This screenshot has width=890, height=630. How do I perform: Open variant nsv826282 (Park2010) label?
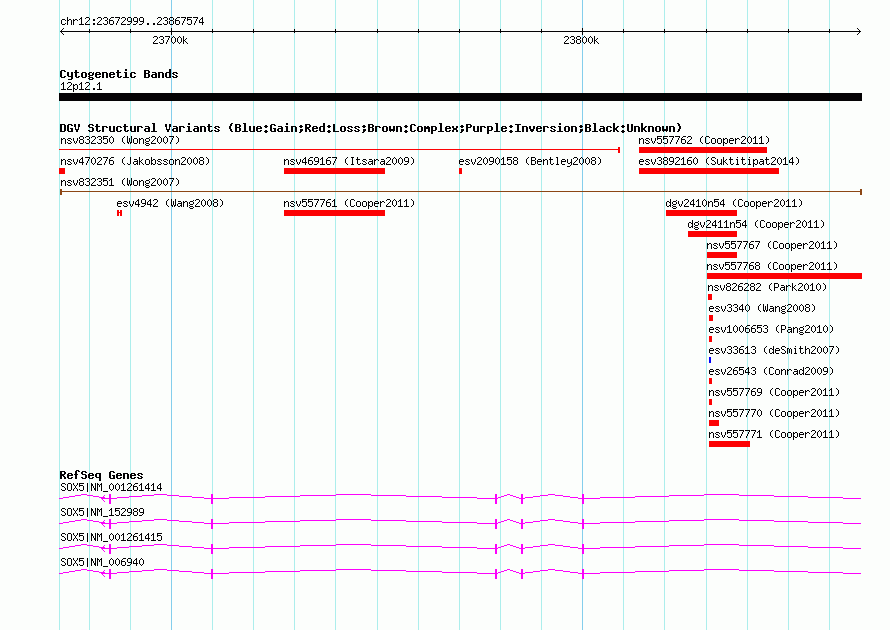pos(767,287)
